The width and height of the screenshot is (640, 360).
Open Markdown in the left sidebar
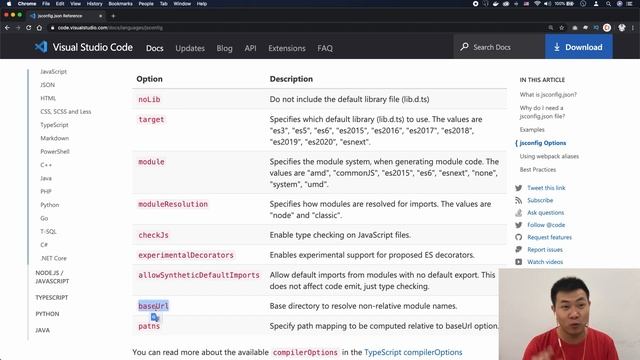point(55,138)
